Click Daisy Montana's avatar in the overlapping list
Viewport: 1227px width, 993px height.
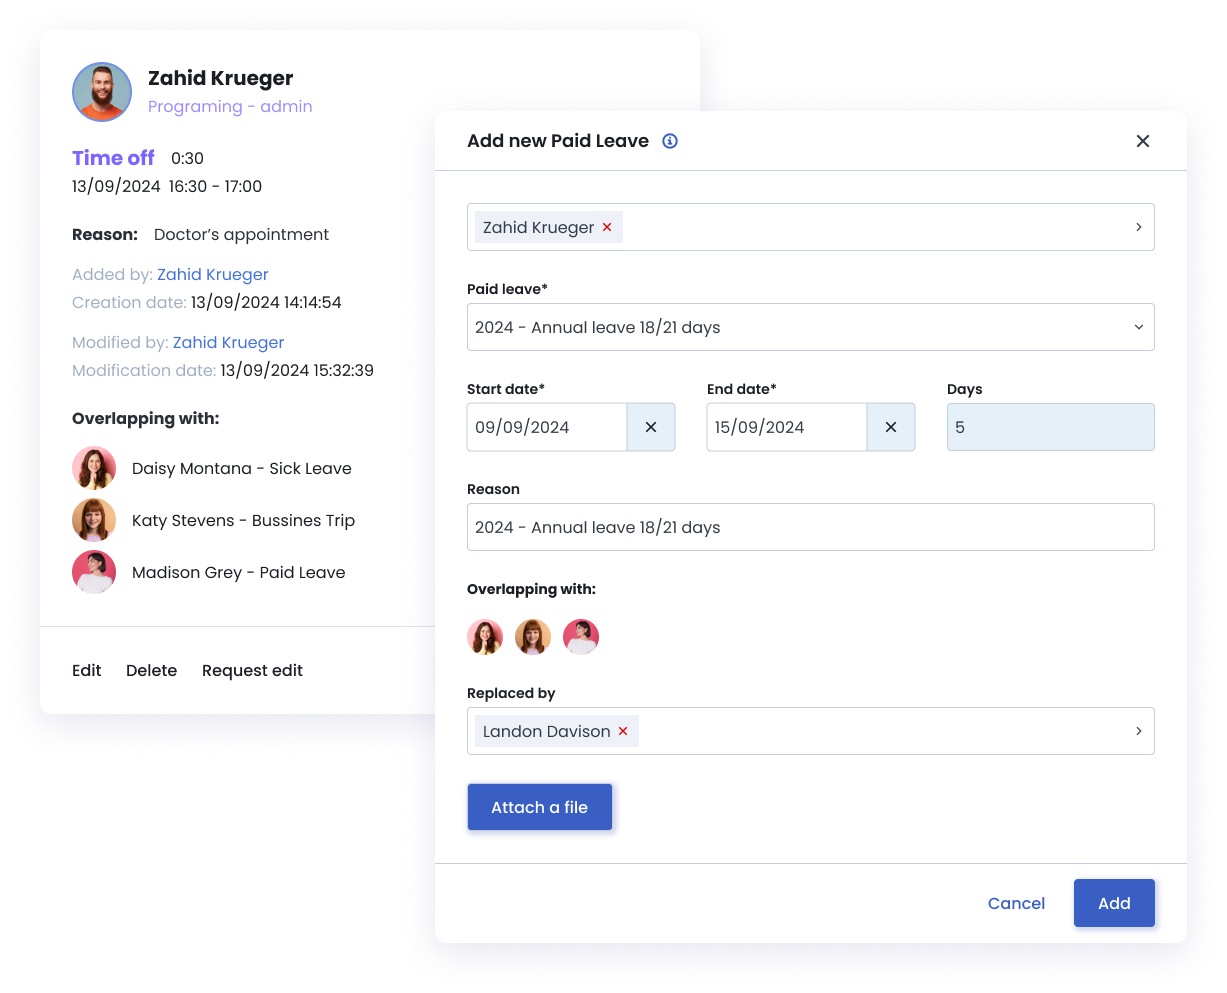pos(94,468)
